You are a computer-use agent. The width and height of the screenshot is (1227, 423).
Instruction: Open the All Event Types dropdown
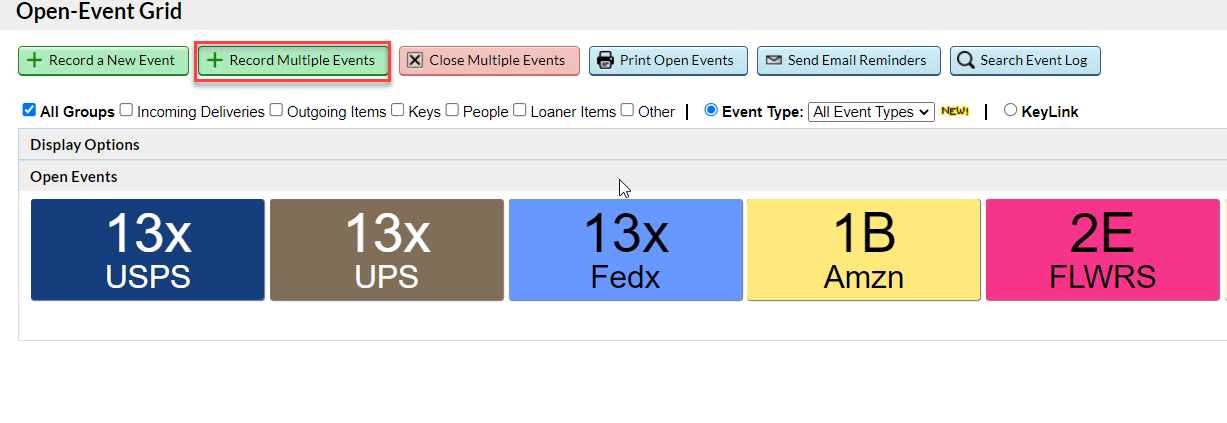[871, 112]
